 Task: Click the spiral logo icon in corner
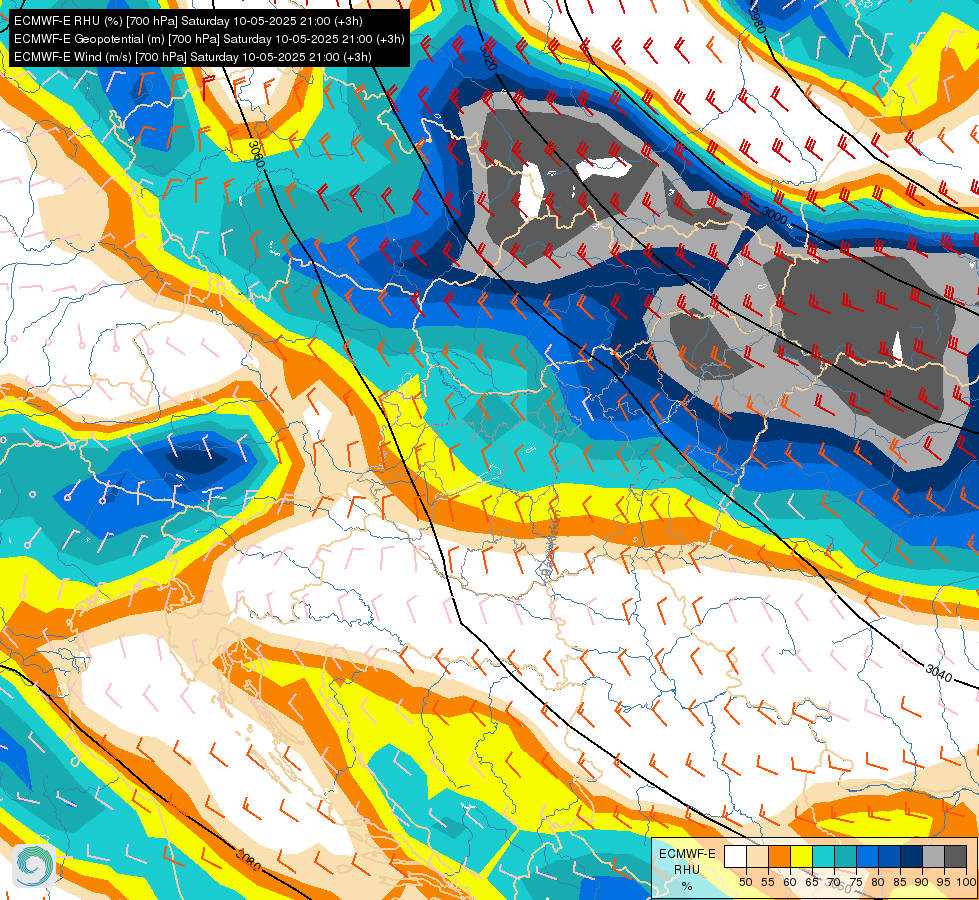[34, 865]
